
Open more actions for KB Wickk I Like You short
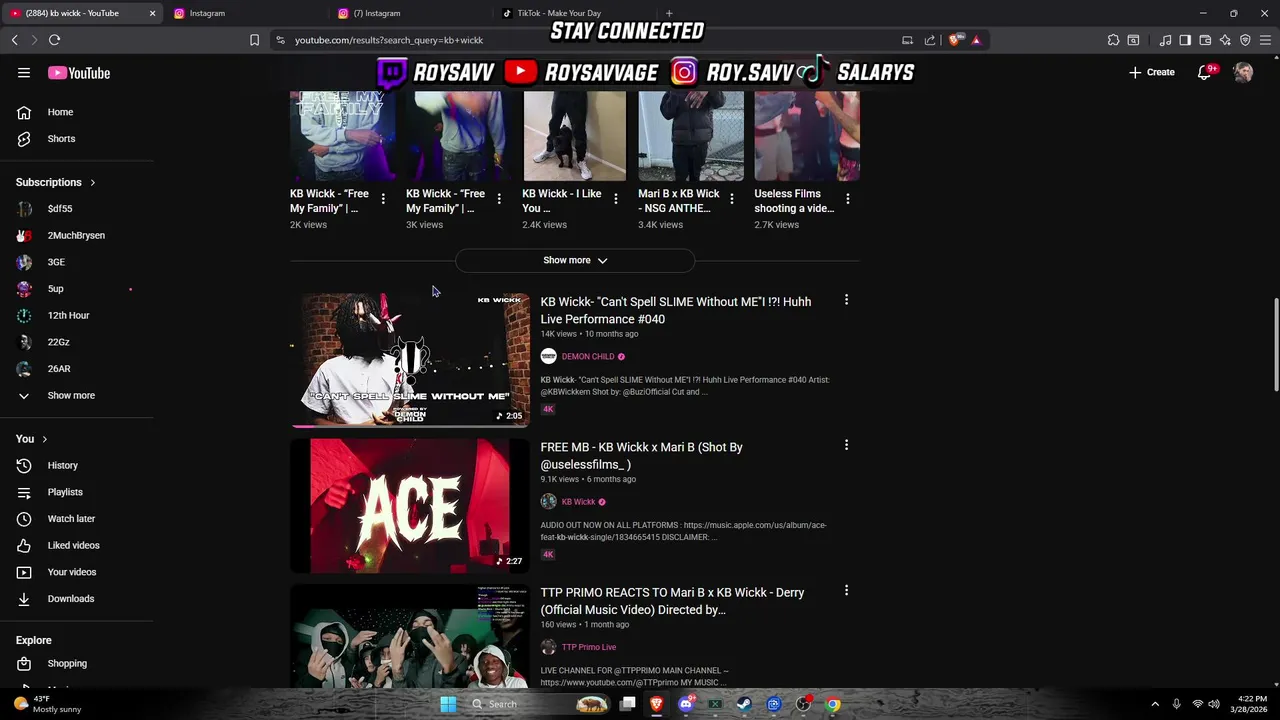pos(615,199)
